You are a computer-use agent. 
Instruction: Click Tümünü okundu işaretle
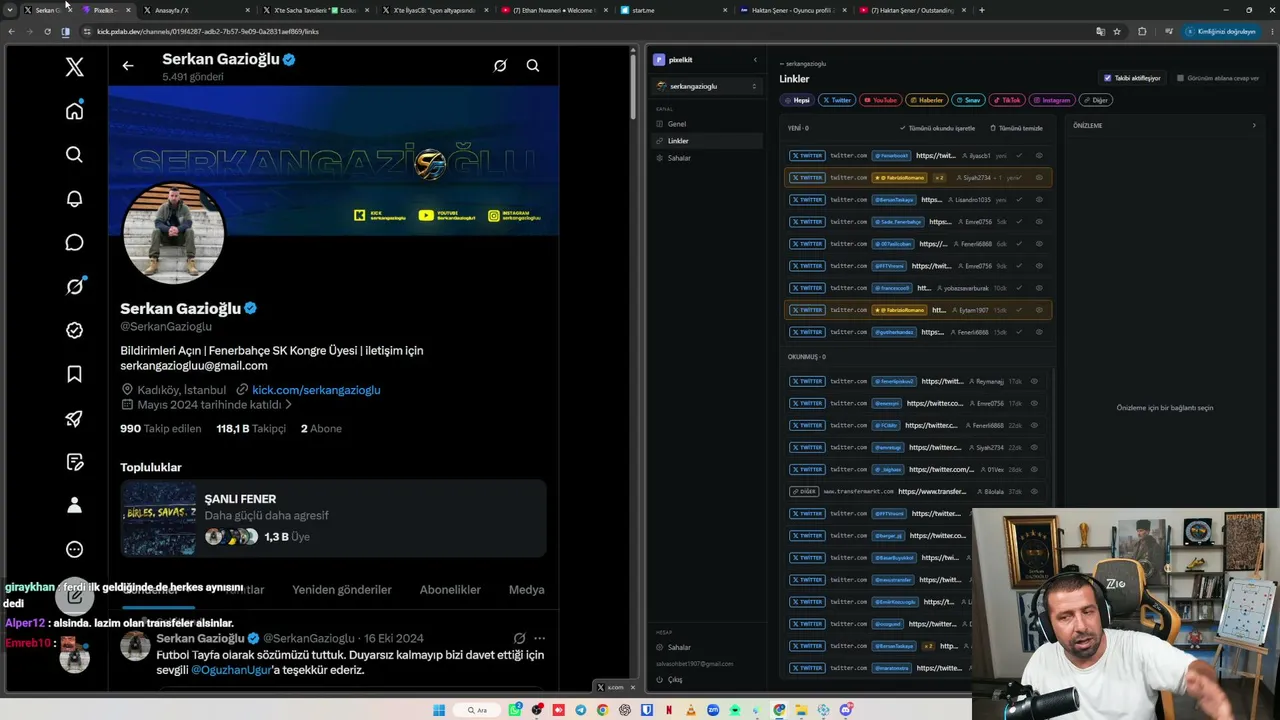pyautogui.click(x=937, y=129)
